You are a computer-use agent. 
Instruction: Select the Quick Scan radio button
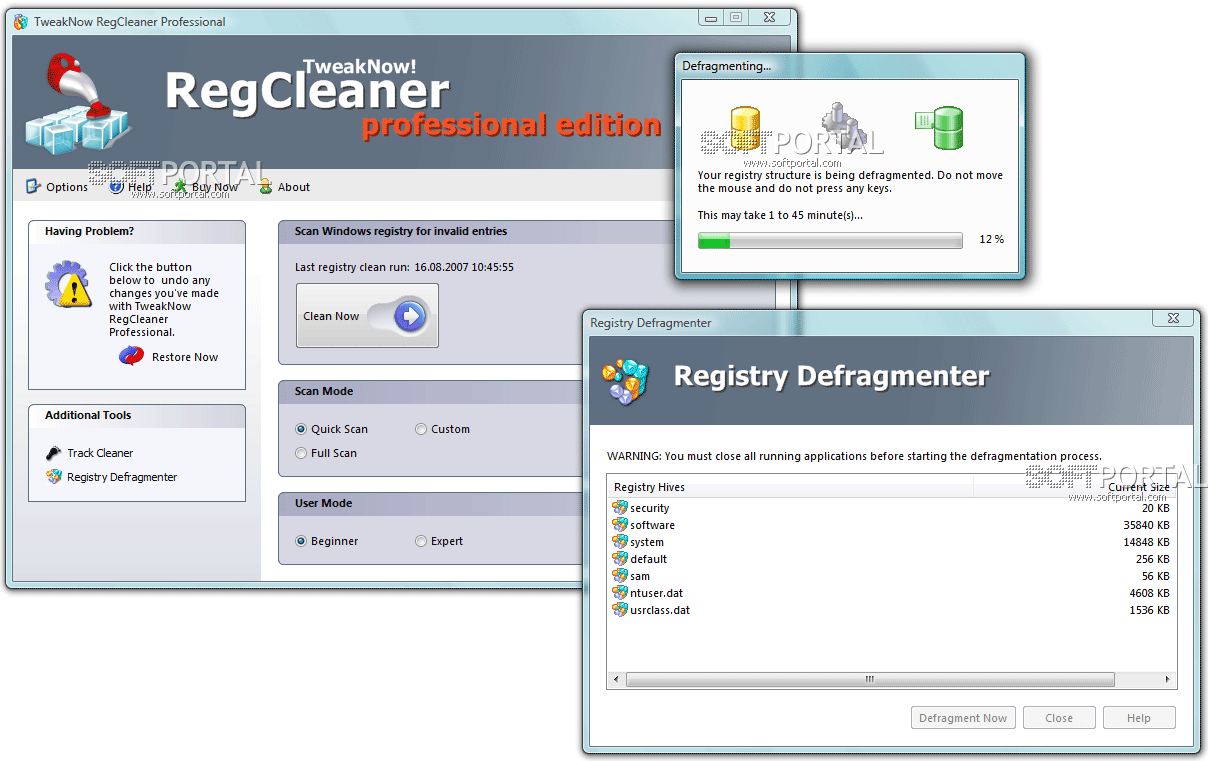301,429
